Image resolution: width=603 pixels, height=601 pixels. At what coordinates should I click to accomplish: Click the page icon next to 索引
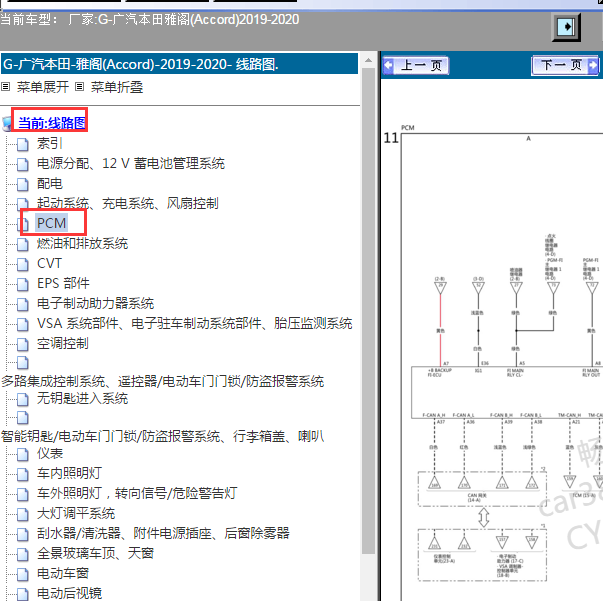[x=23, y=144]
